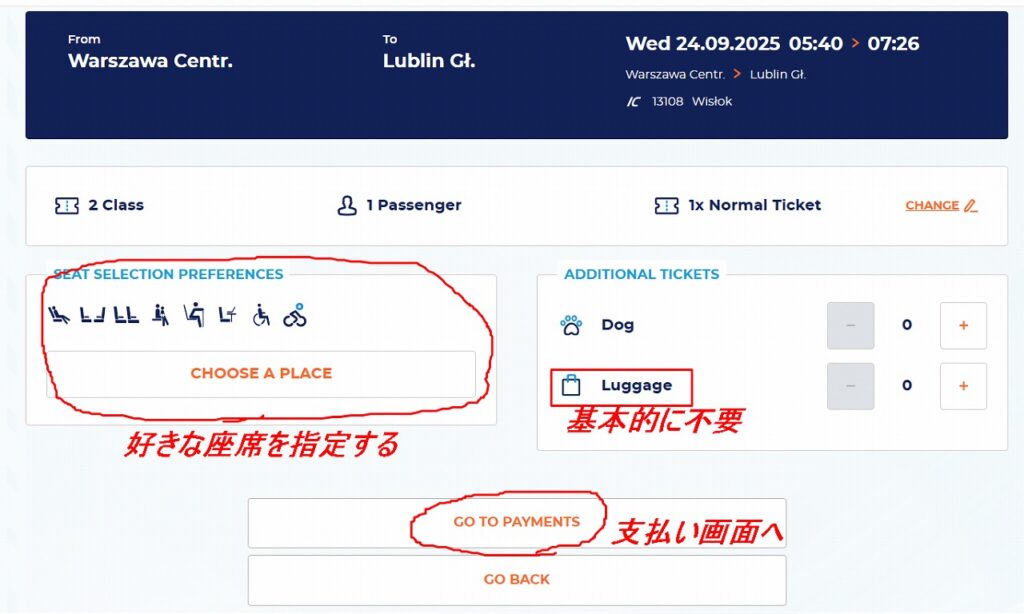The width and height of the screenshot is (1024, 614).
Task: Decrease the Luggage ticket count
Action: coord(850,386)
